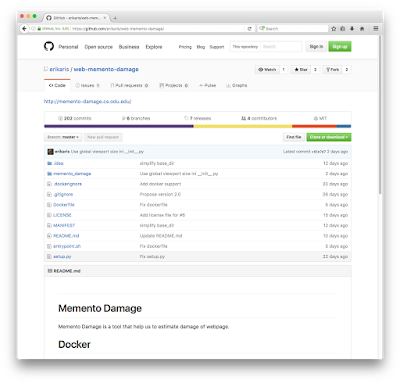The image size is (400, 384).
Task: Click the green Sign up button
Action: (340, 47)
